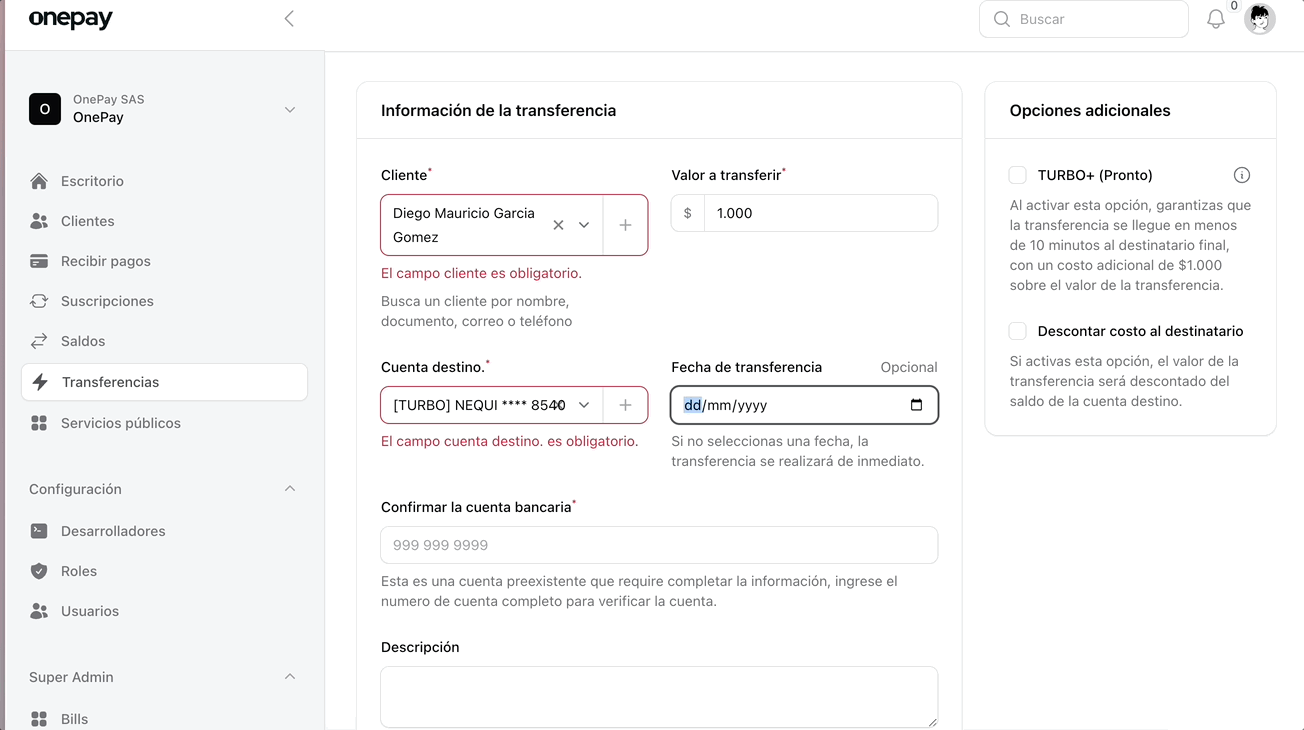
Task: Go to Escritorio in sidebar
Action: [92, 181]
